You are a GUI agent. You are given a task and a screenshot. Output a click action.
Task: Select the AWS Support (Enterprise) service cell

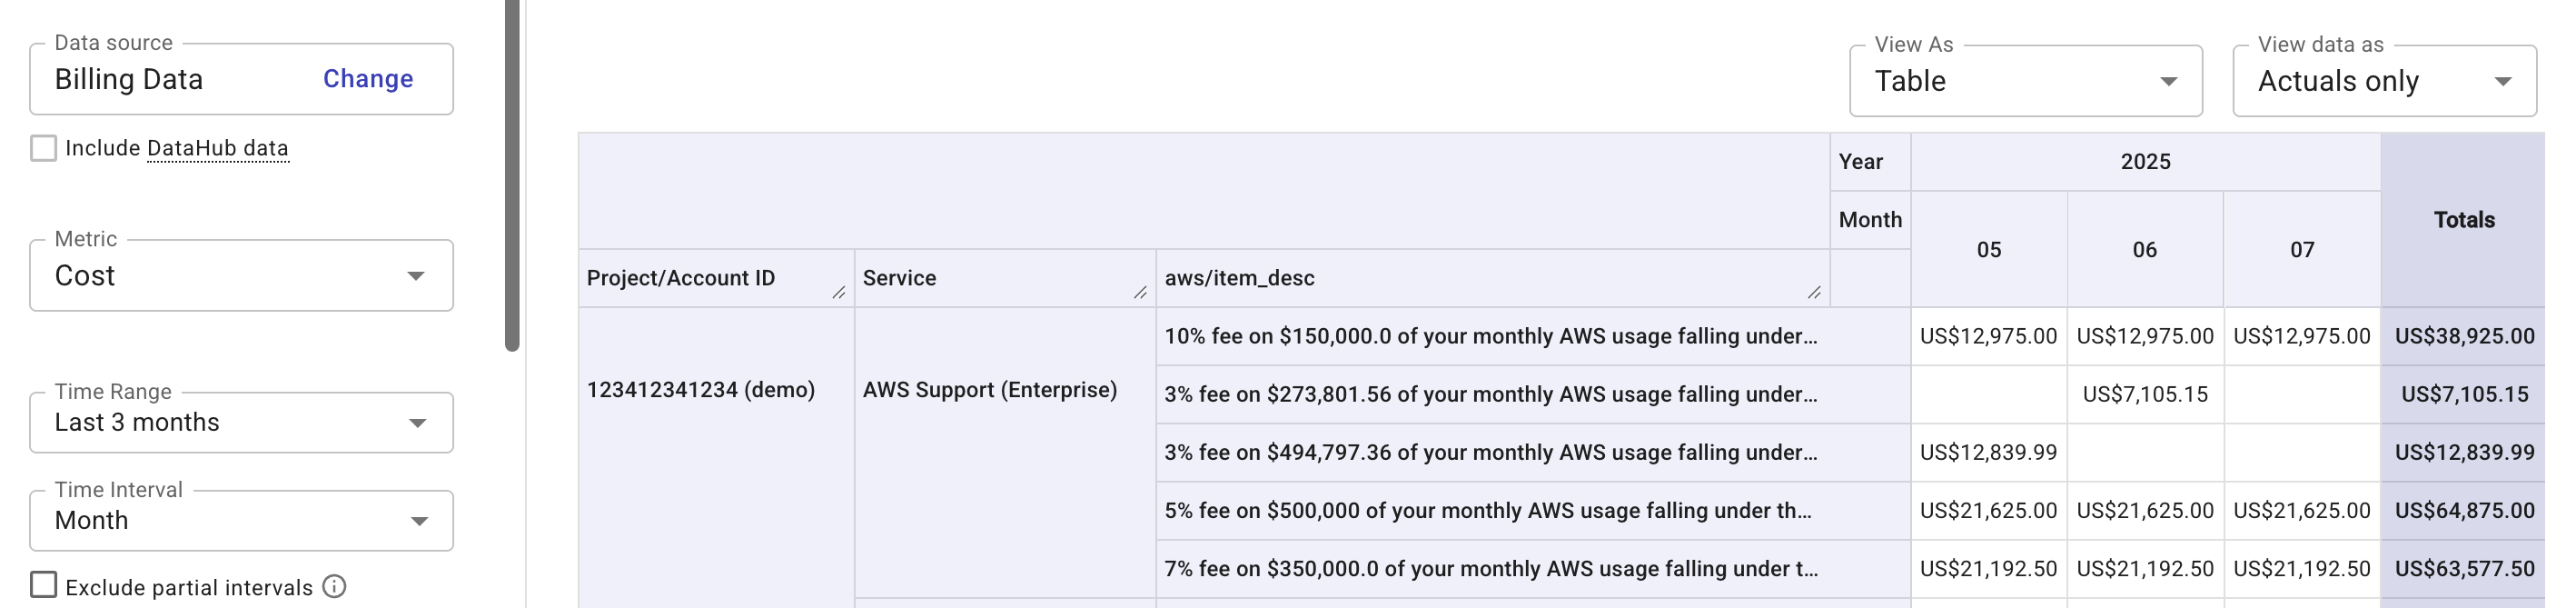tap(991, 390)
